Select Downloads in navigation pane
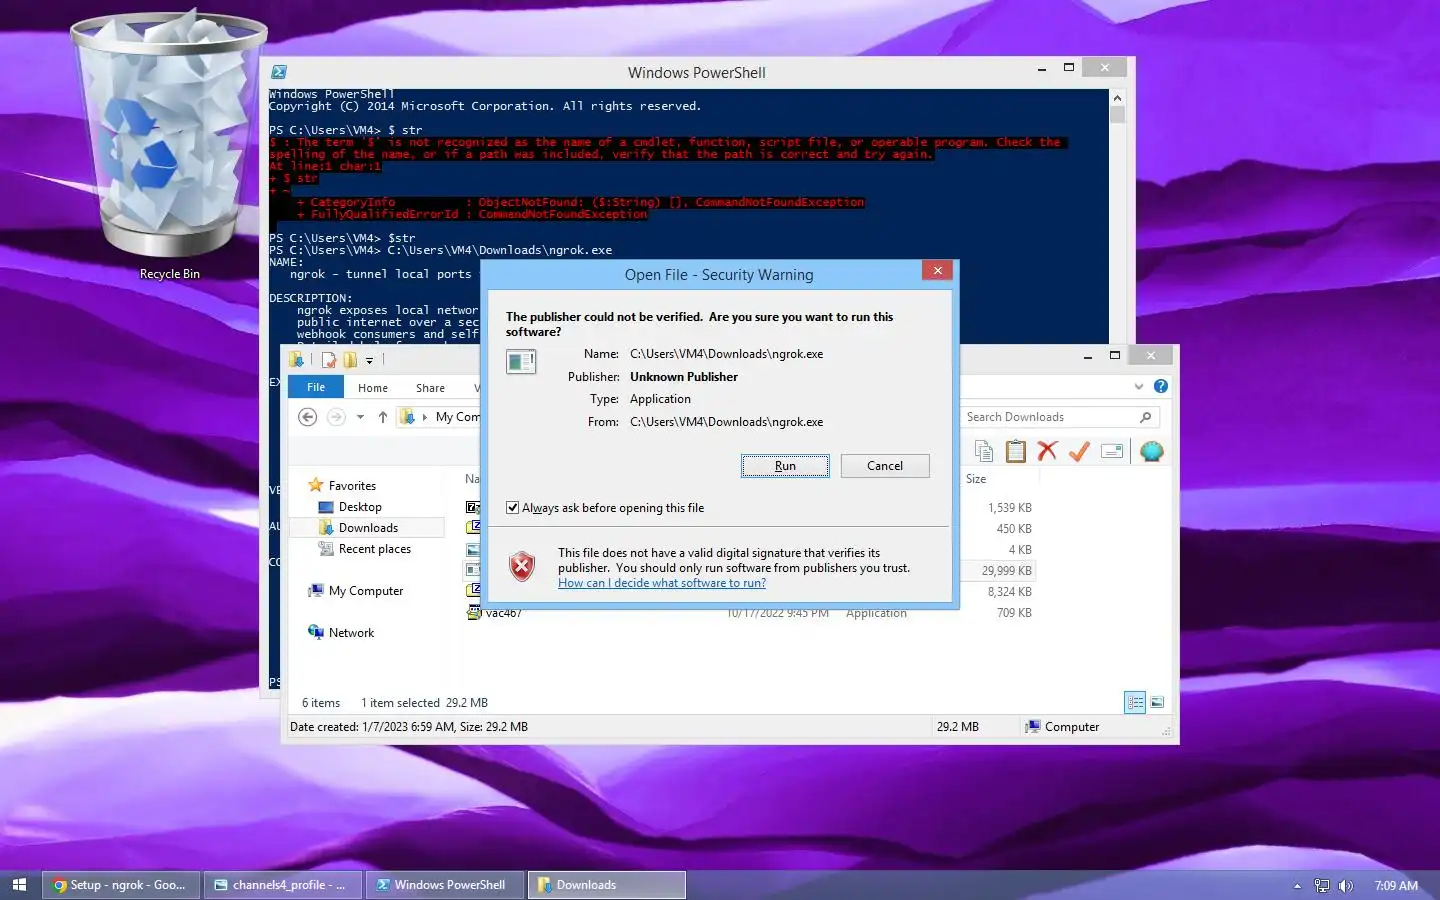1440x900 pixels. click(x=368, y=528)
